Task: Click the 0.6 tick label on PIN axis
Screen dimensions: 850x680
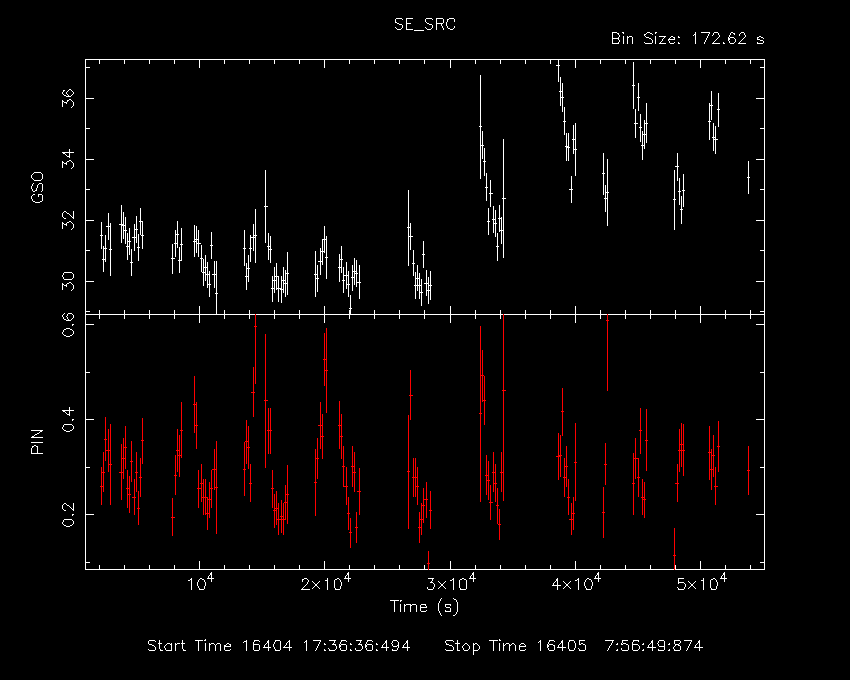Action: coord(68,324)
